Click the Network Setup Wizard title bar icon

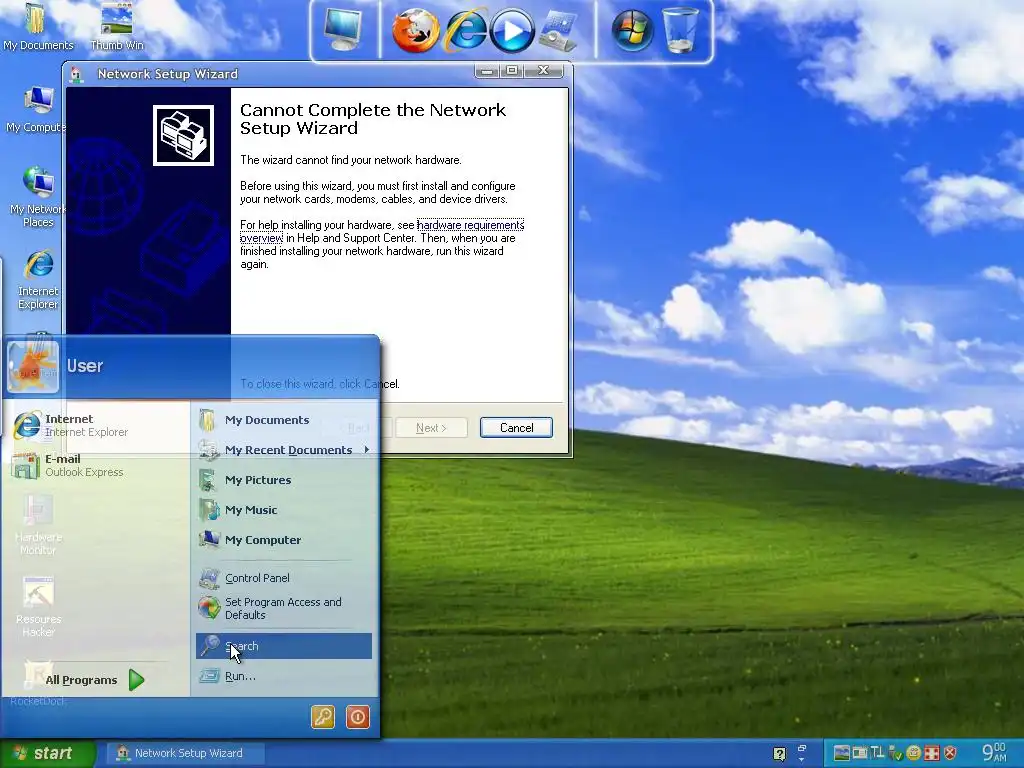click(x=77, y=74)
